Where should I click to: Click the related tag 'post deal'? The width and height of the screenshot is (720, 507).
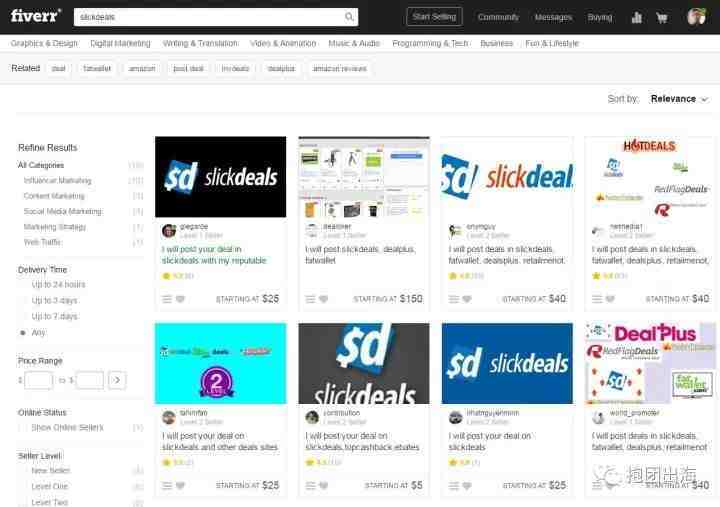pyautogui.click(x=188, y=68)
